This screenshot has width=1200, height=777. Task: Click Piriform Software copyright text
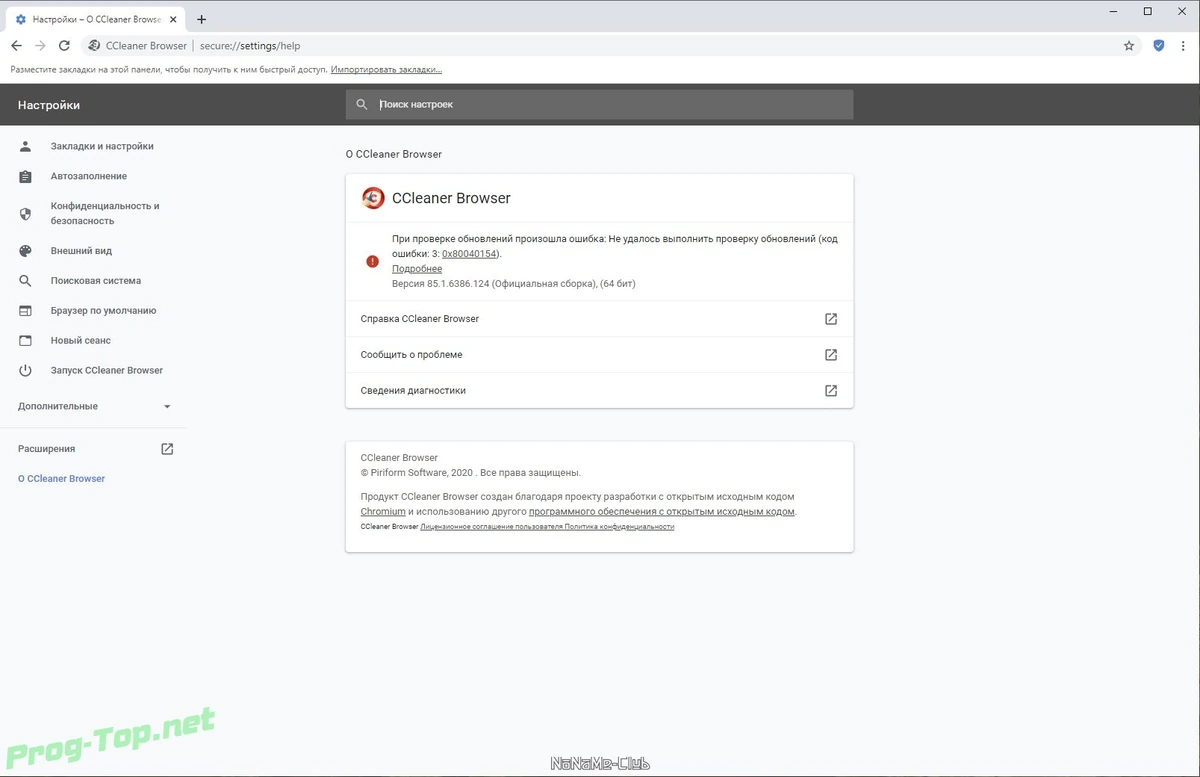coord(471,473)
